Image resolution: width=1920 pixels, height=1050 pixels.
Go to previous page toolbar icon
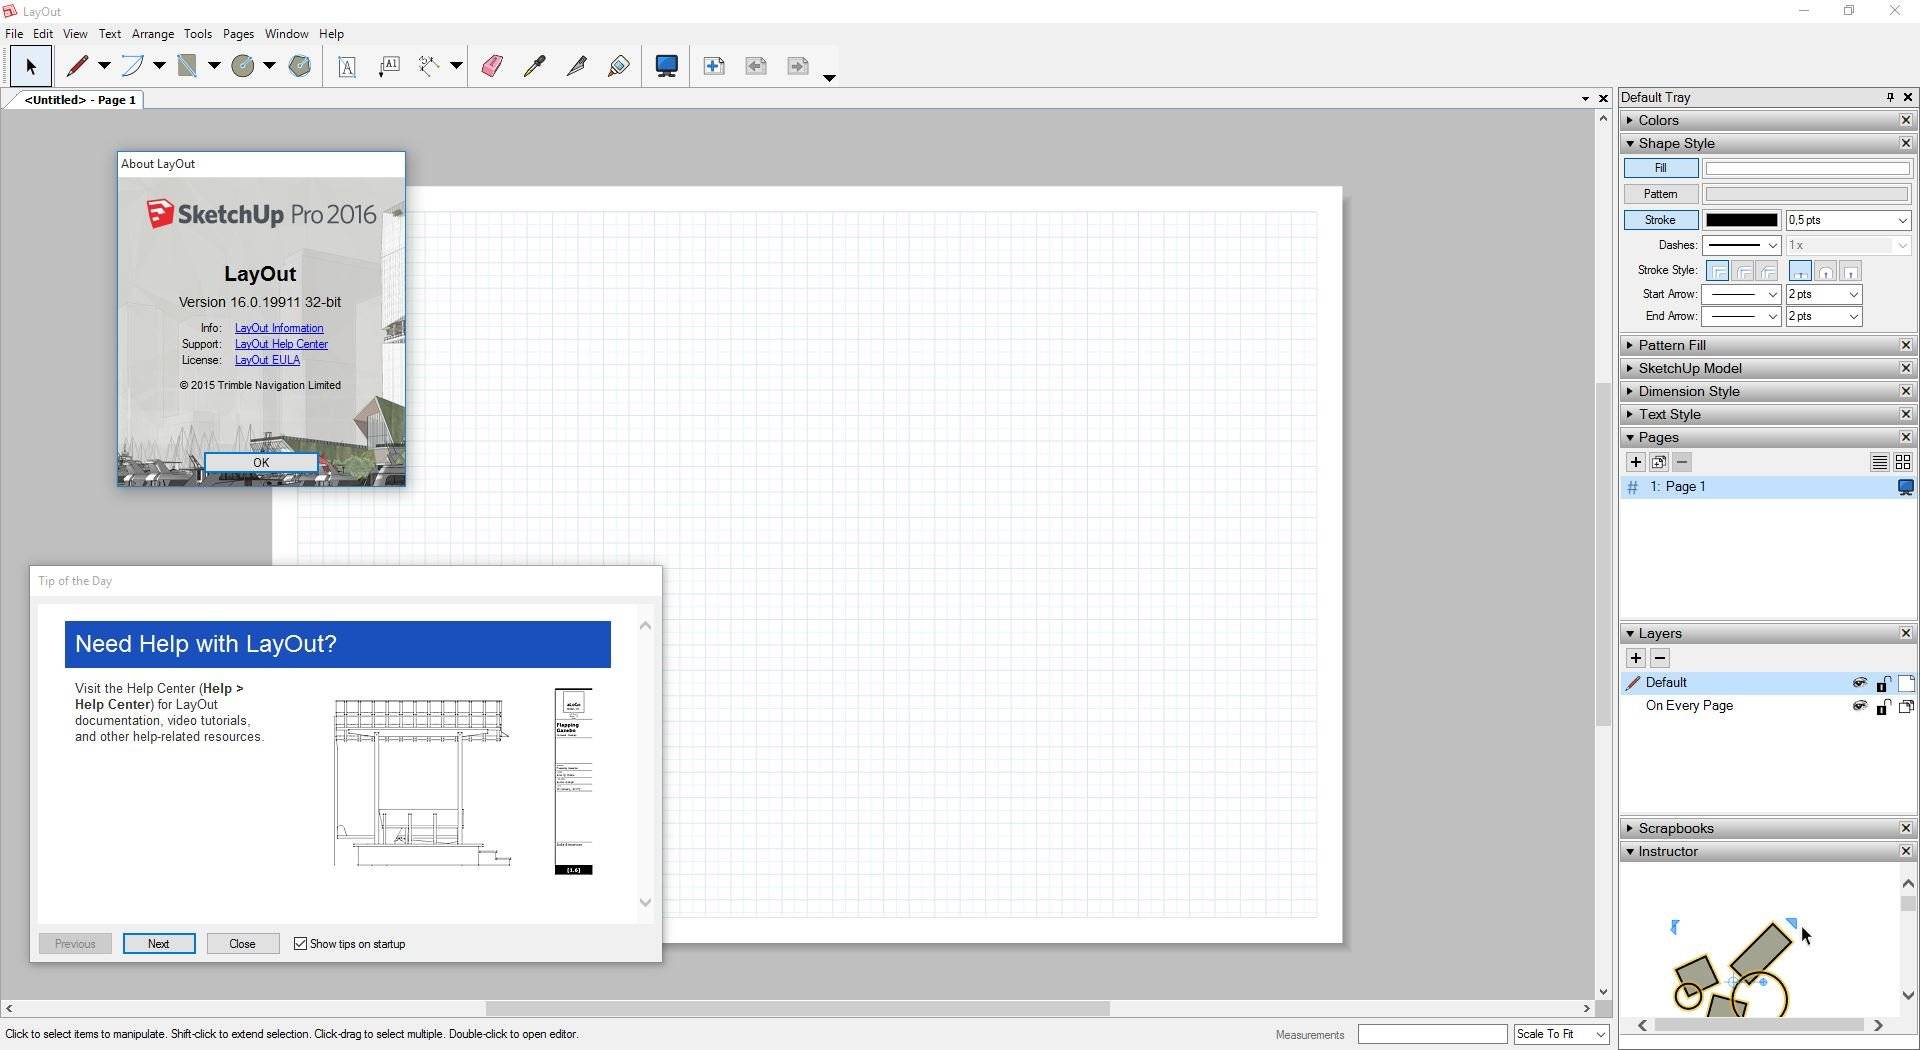tap(756, 66)
